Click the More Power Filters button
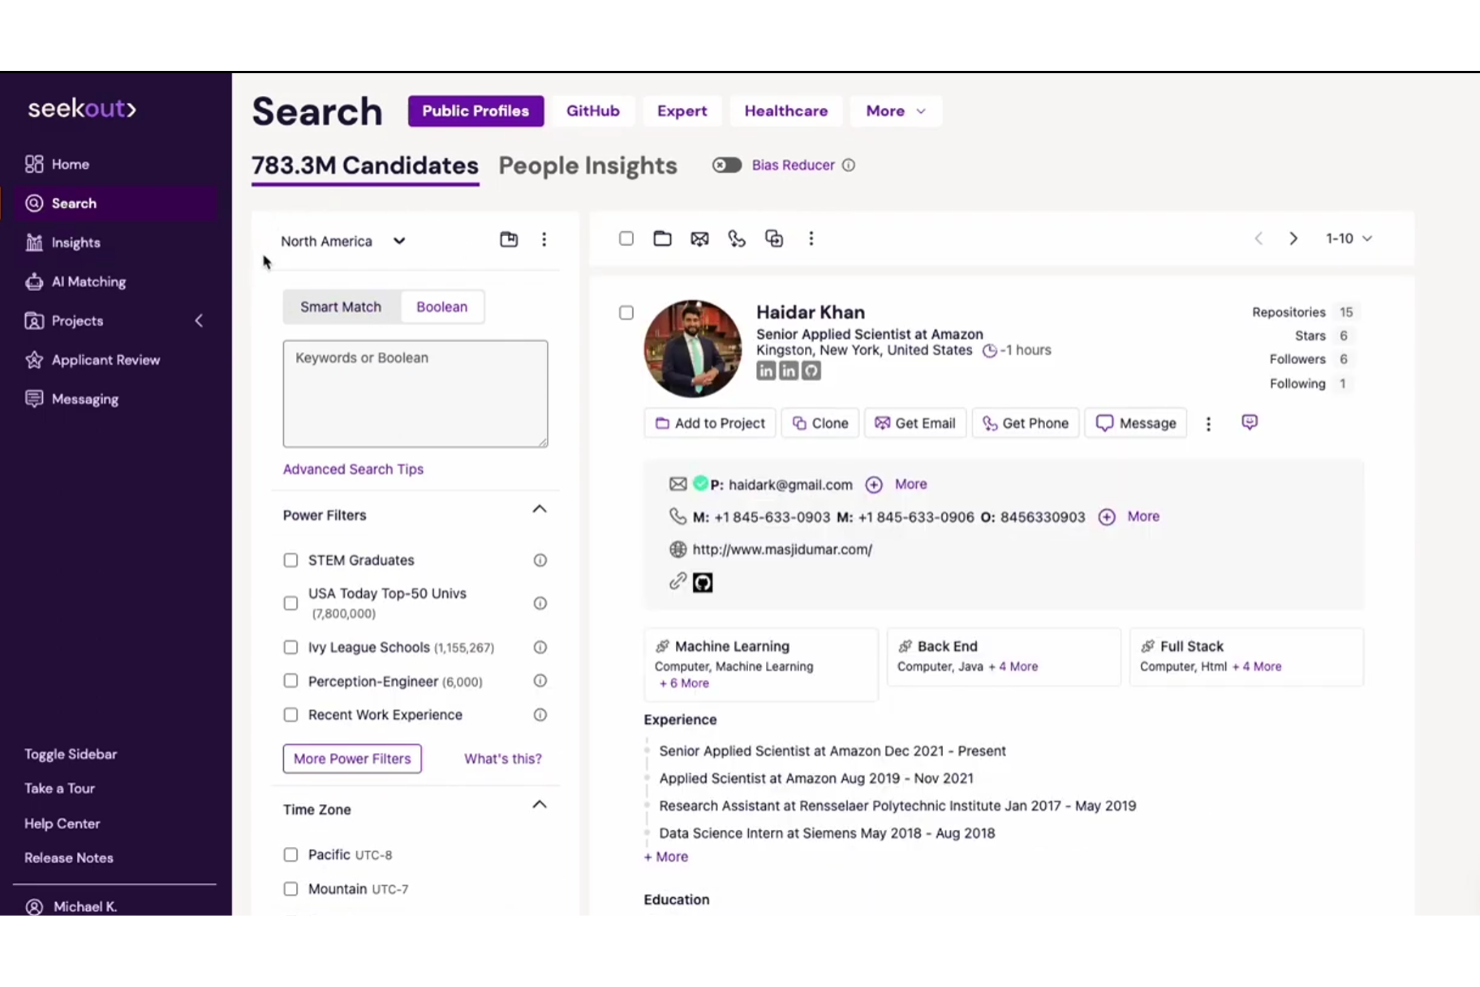The width and height of the screenshot is (1480, 987). pyautogui.click(x=352, y=758)
